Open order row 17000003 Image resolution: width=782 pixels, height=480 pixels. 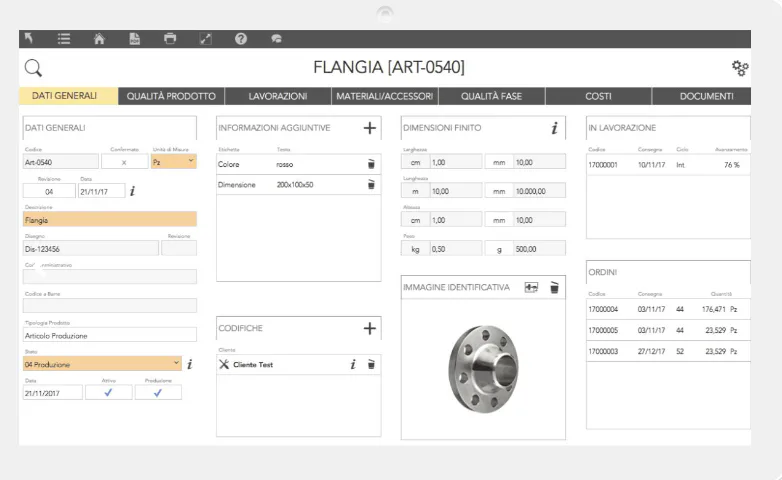(x=668, y=351)
